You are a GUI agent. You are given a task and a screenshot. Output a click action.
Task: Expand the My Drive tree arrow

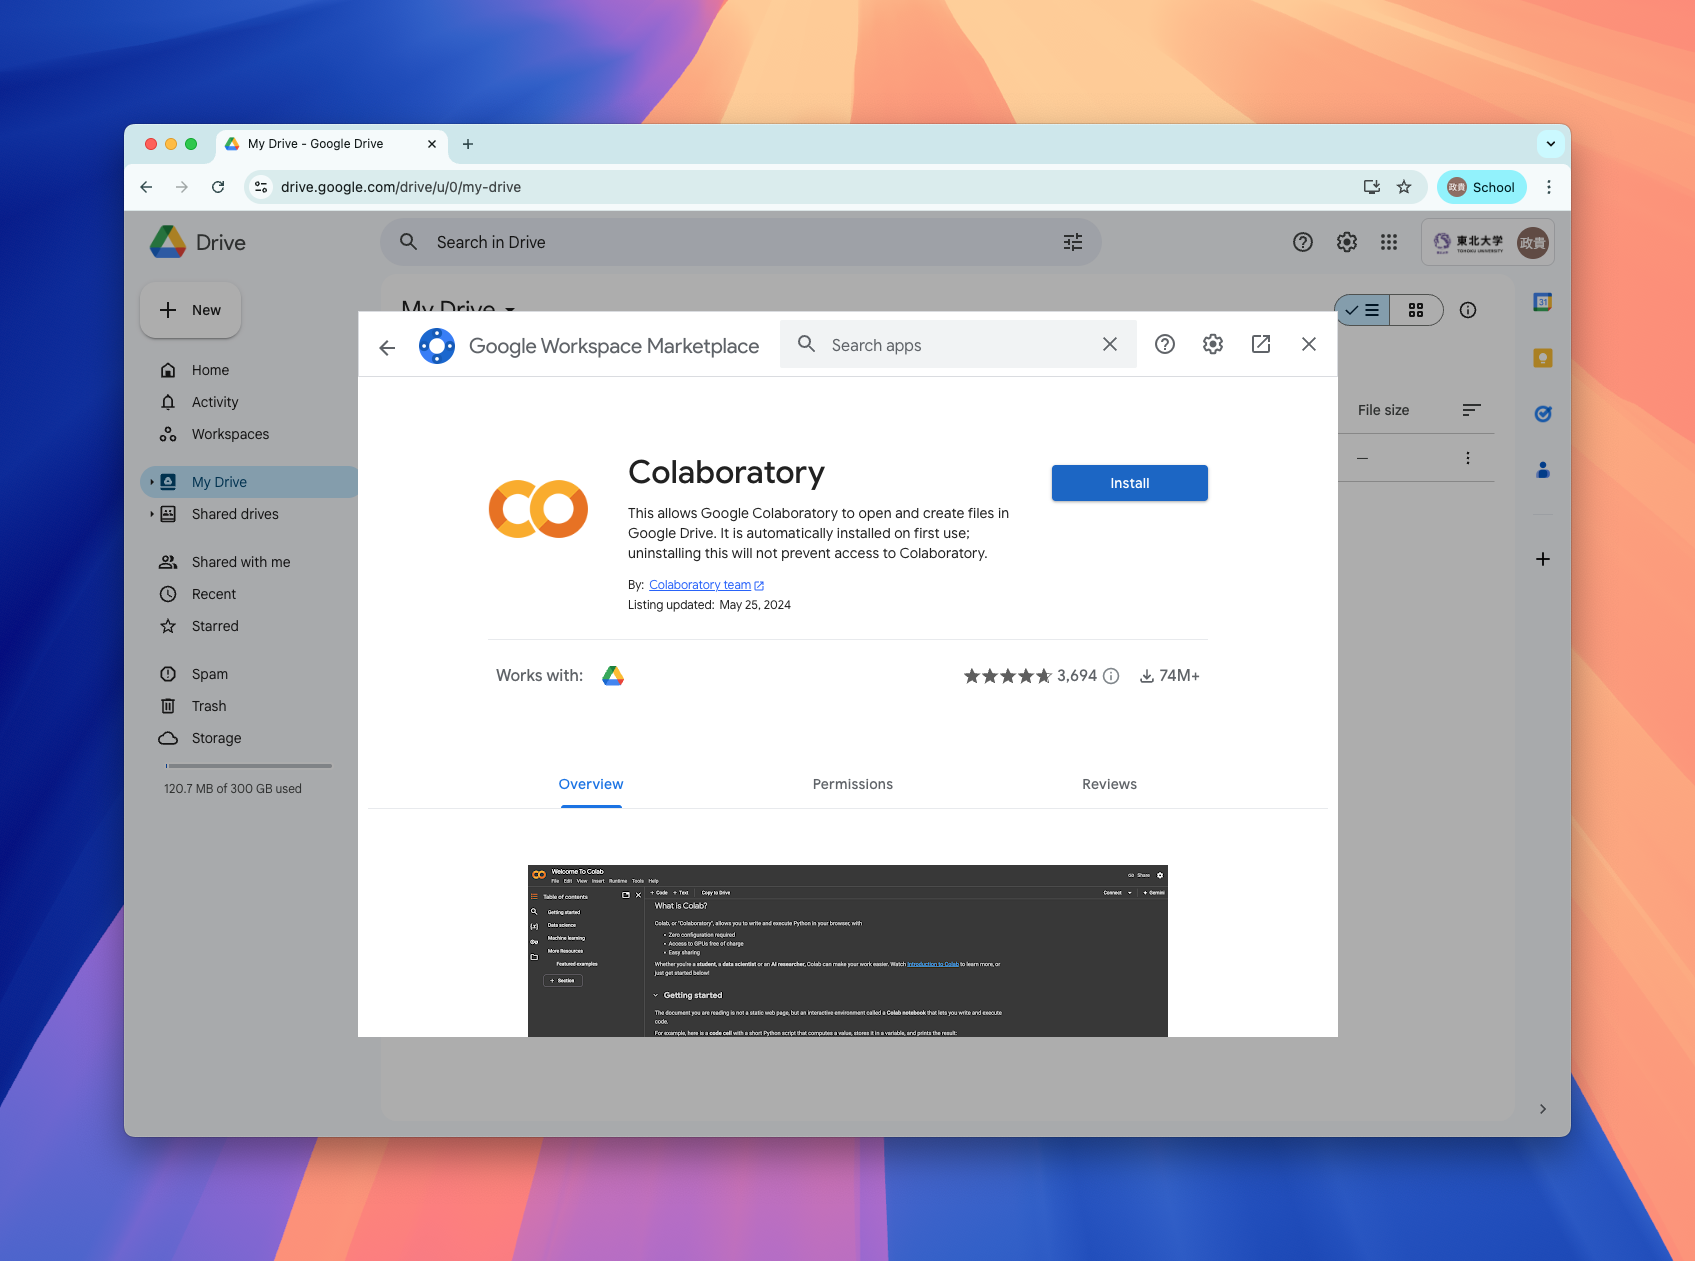click(x=152, y=482)
